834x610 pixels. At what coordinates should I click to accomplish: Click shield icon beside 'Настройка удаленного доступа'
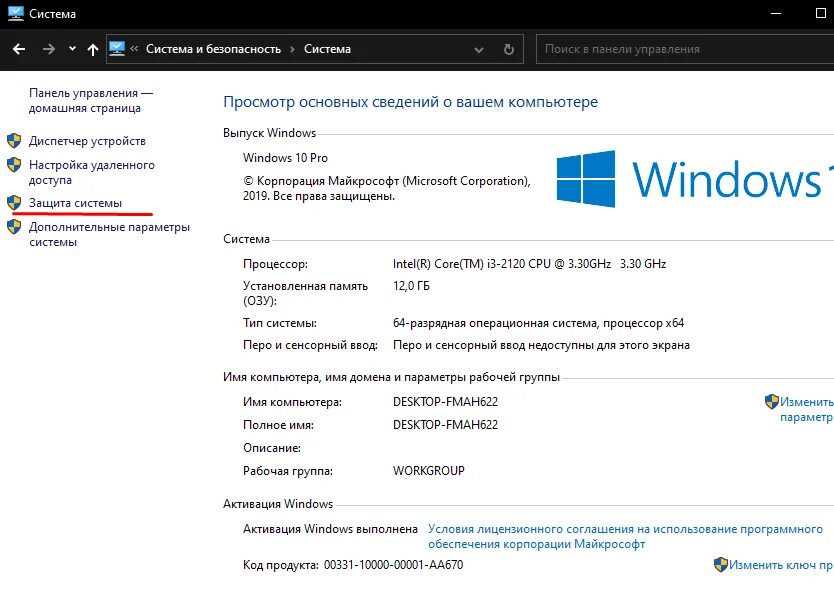pyautogui.click(x=14, y=165)
